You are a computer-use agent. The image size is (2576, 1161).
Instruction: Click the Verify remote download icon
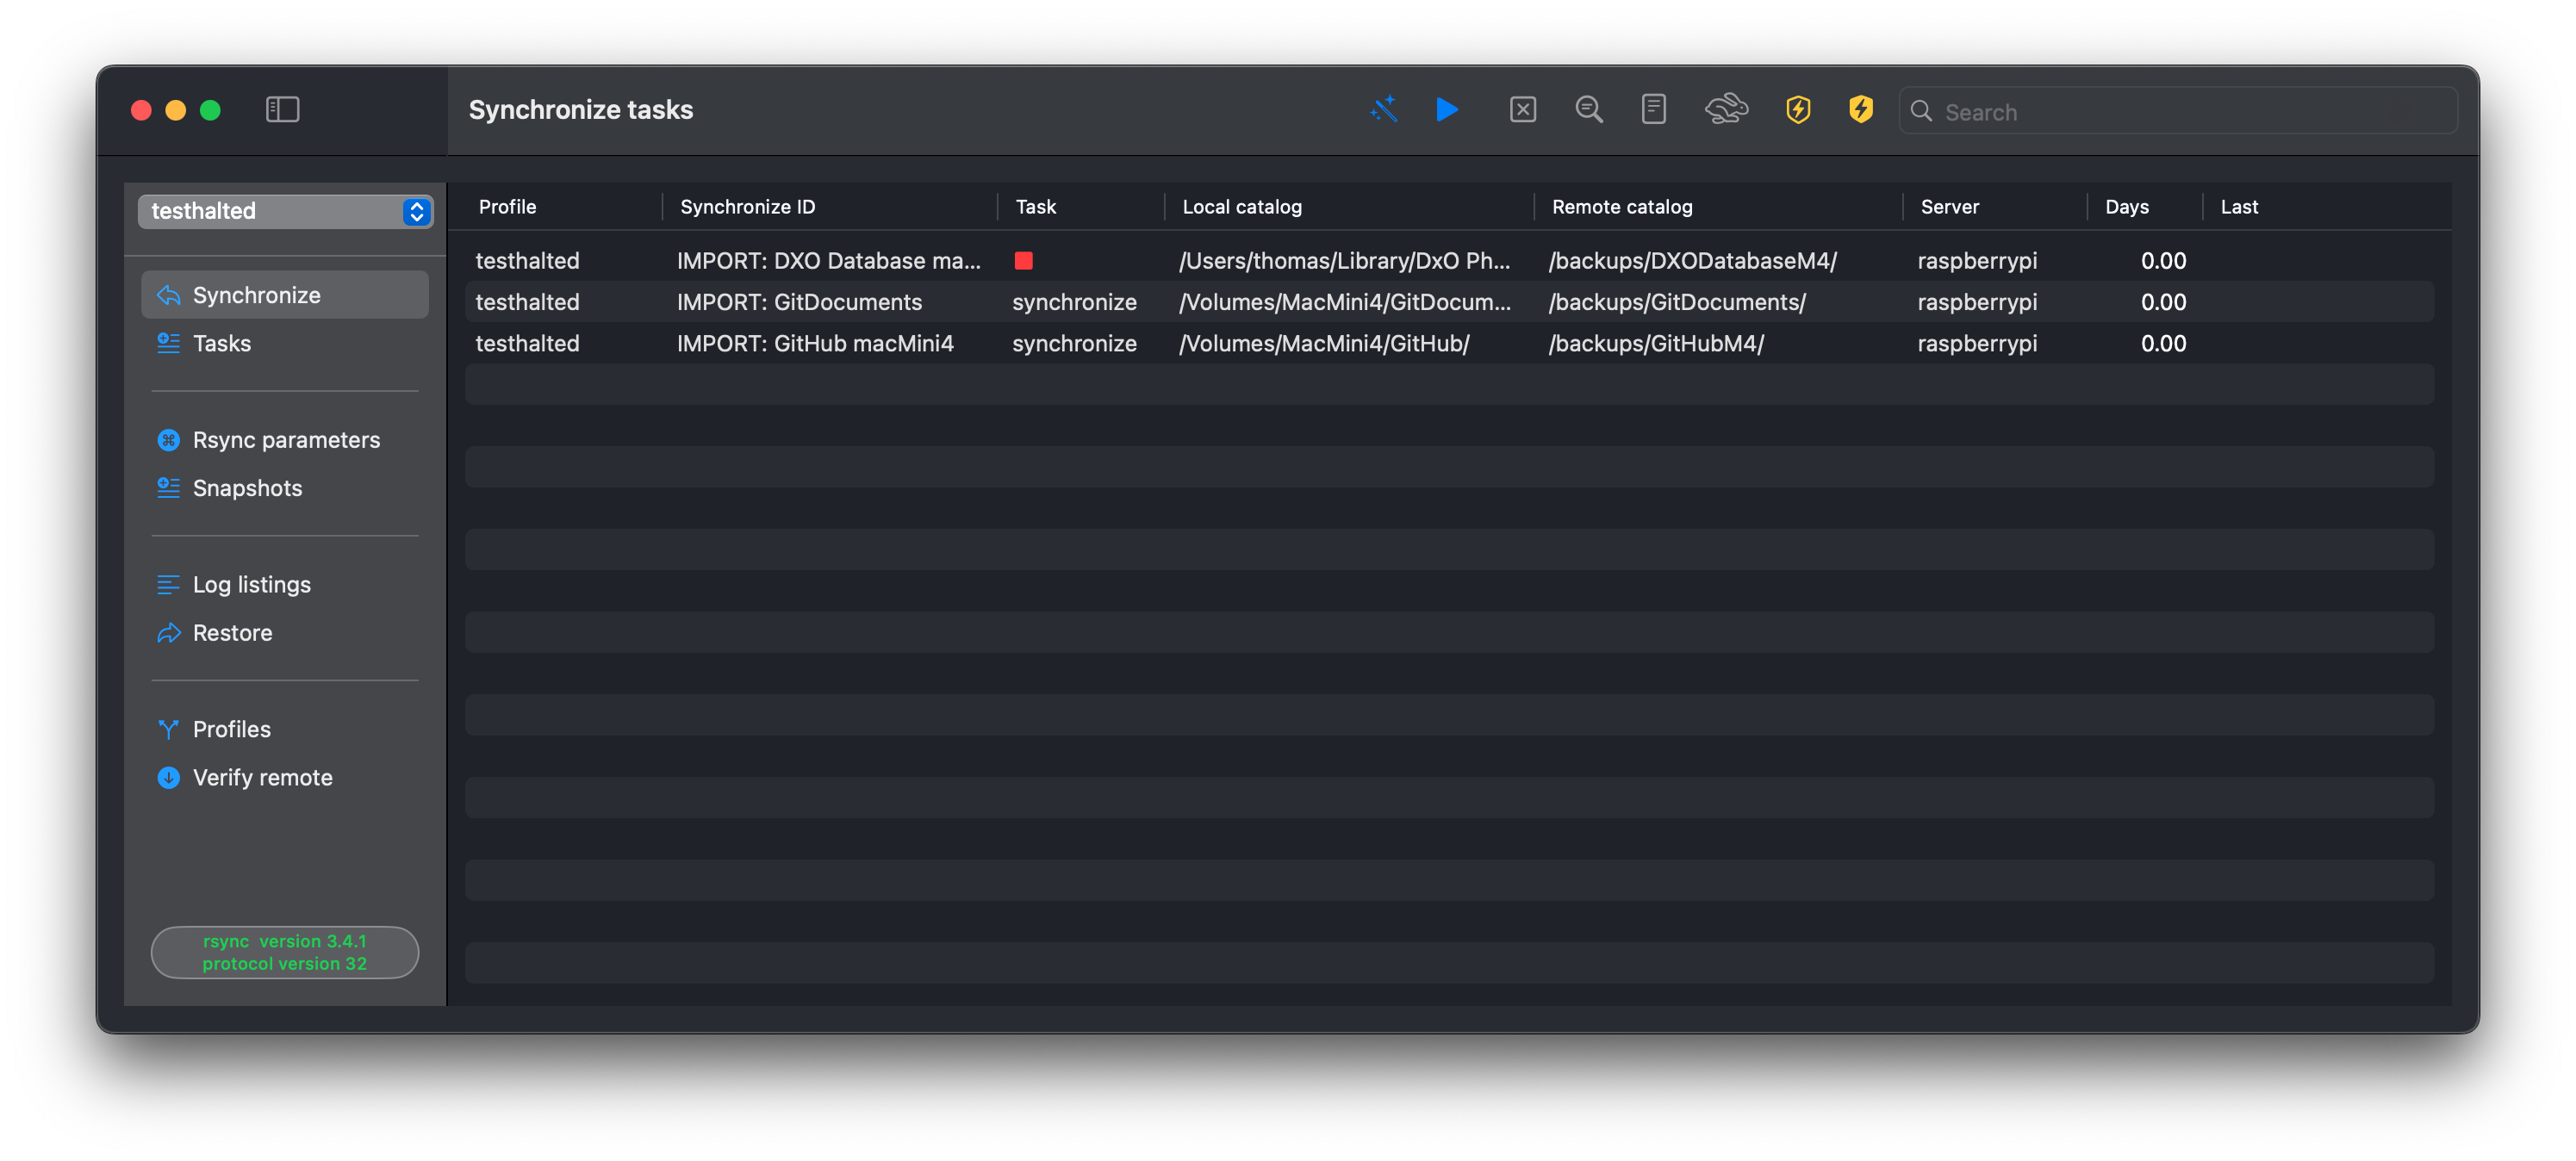tap(168, 778)
